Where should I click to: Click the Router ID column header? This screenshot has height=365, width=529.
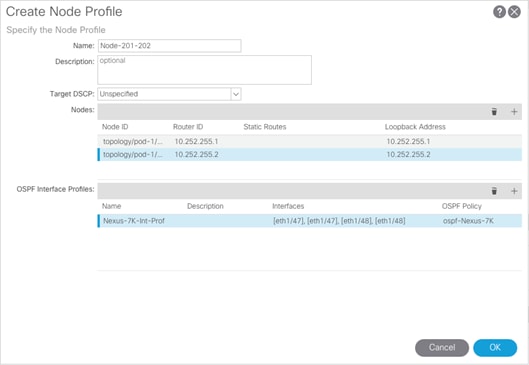point(188,127)
